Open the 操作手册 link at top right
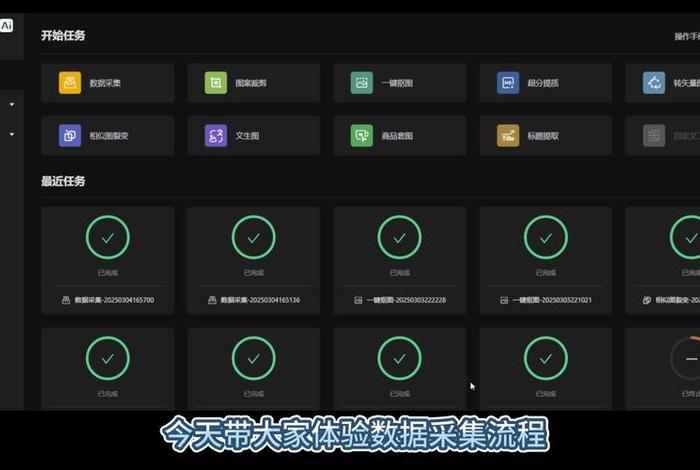This screenshot has height=470, width=700. click(687, 36)
